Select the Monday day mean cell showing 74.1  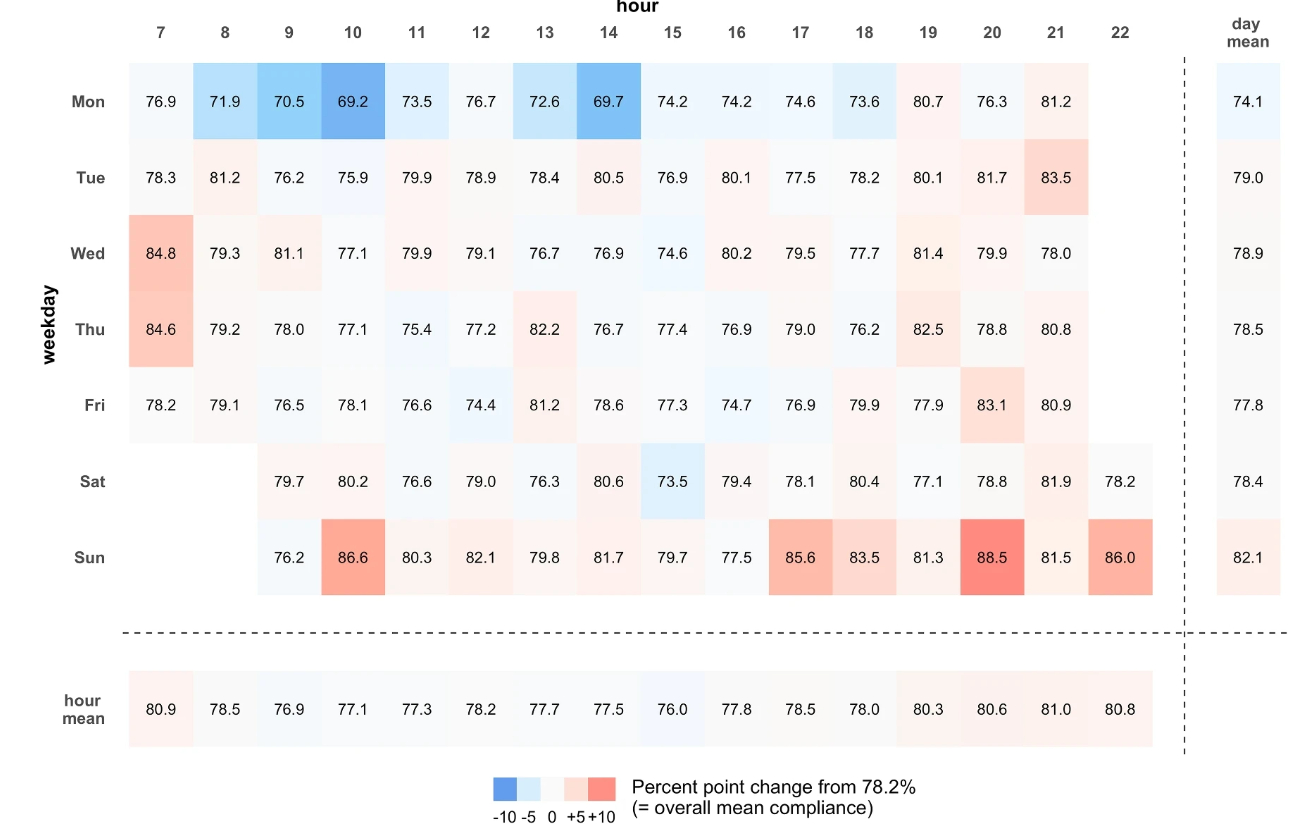[1248, 102]
